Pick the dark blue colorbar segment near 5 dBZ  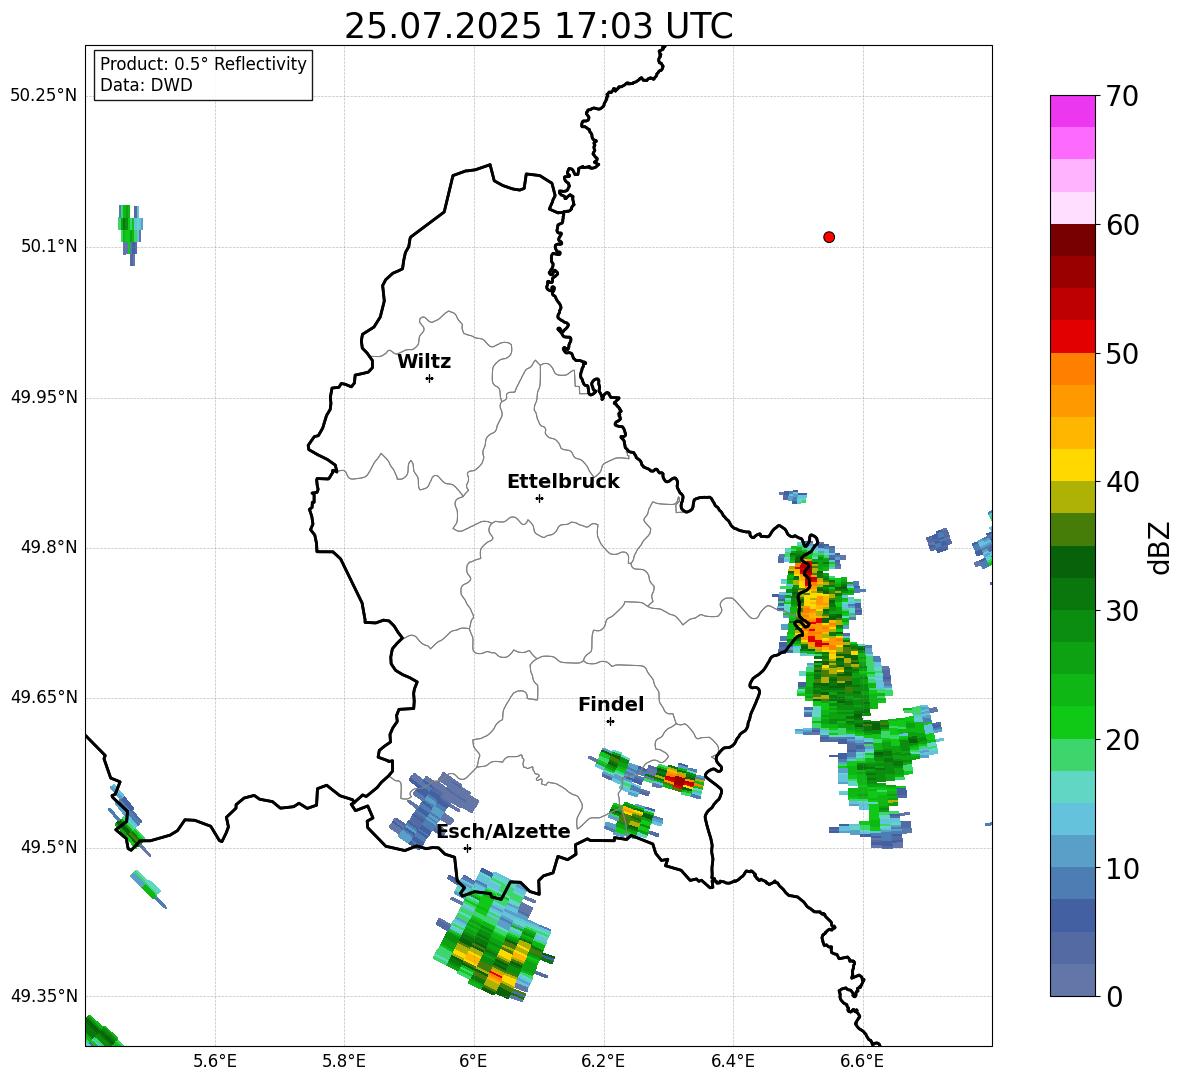pyautogui.click(x=1072, y=915)
